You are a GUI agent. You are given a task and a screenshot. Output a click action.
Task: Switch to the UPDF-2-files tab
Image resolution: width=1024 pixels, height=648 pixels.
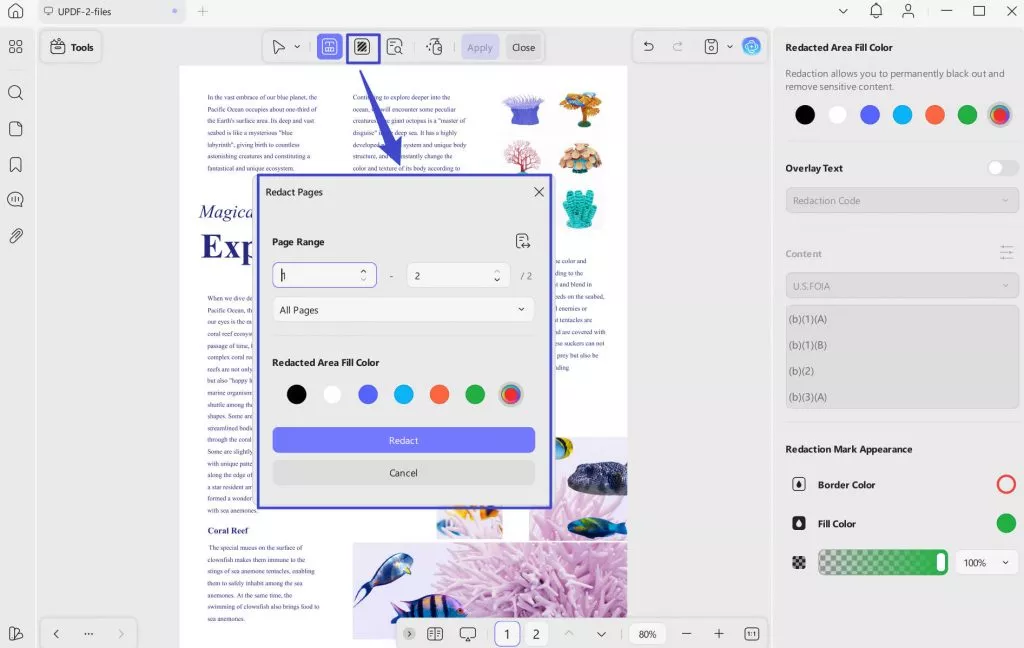click(x=112, y=11)
